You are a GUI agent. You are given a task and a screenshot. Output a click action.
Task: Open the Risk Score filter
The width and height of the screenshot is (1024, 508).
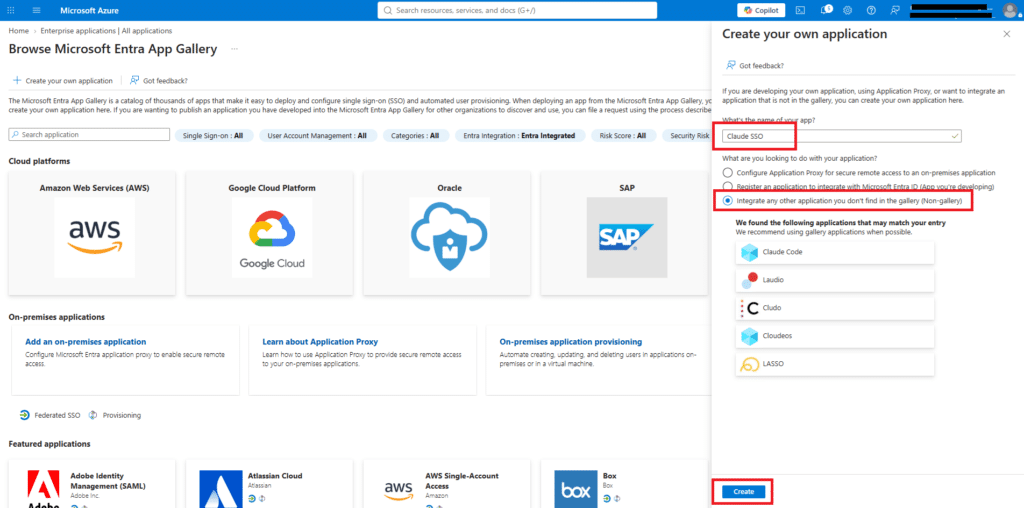(x=623, y=136)
